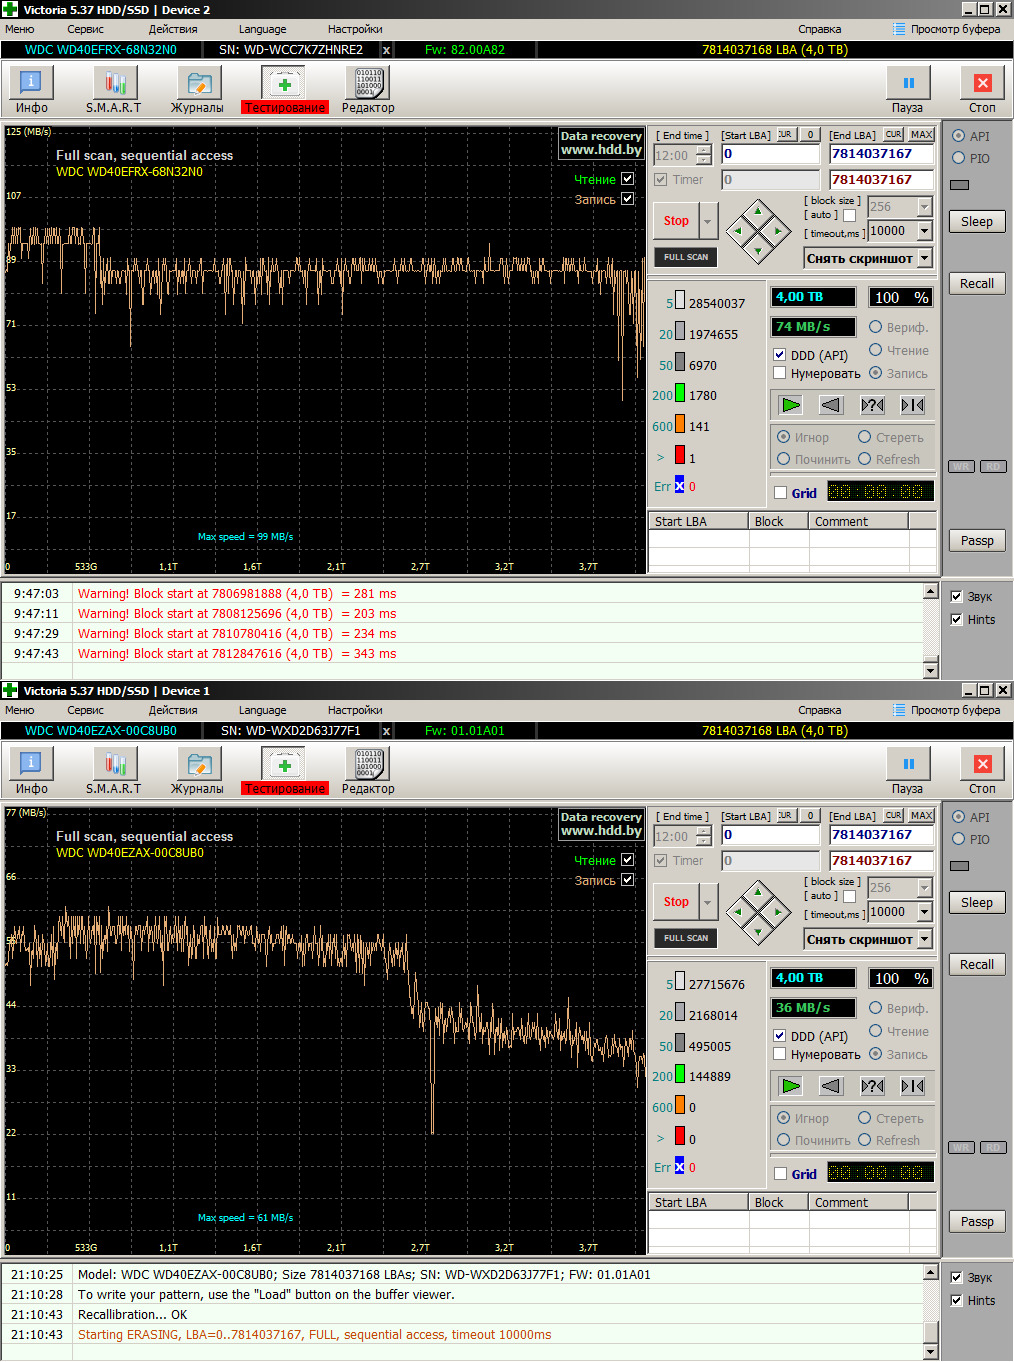Viewport: 1014px width, 1362px height.
Task: Open Stop button dropdown arrow in Device 1
Action: click(708, 902)
